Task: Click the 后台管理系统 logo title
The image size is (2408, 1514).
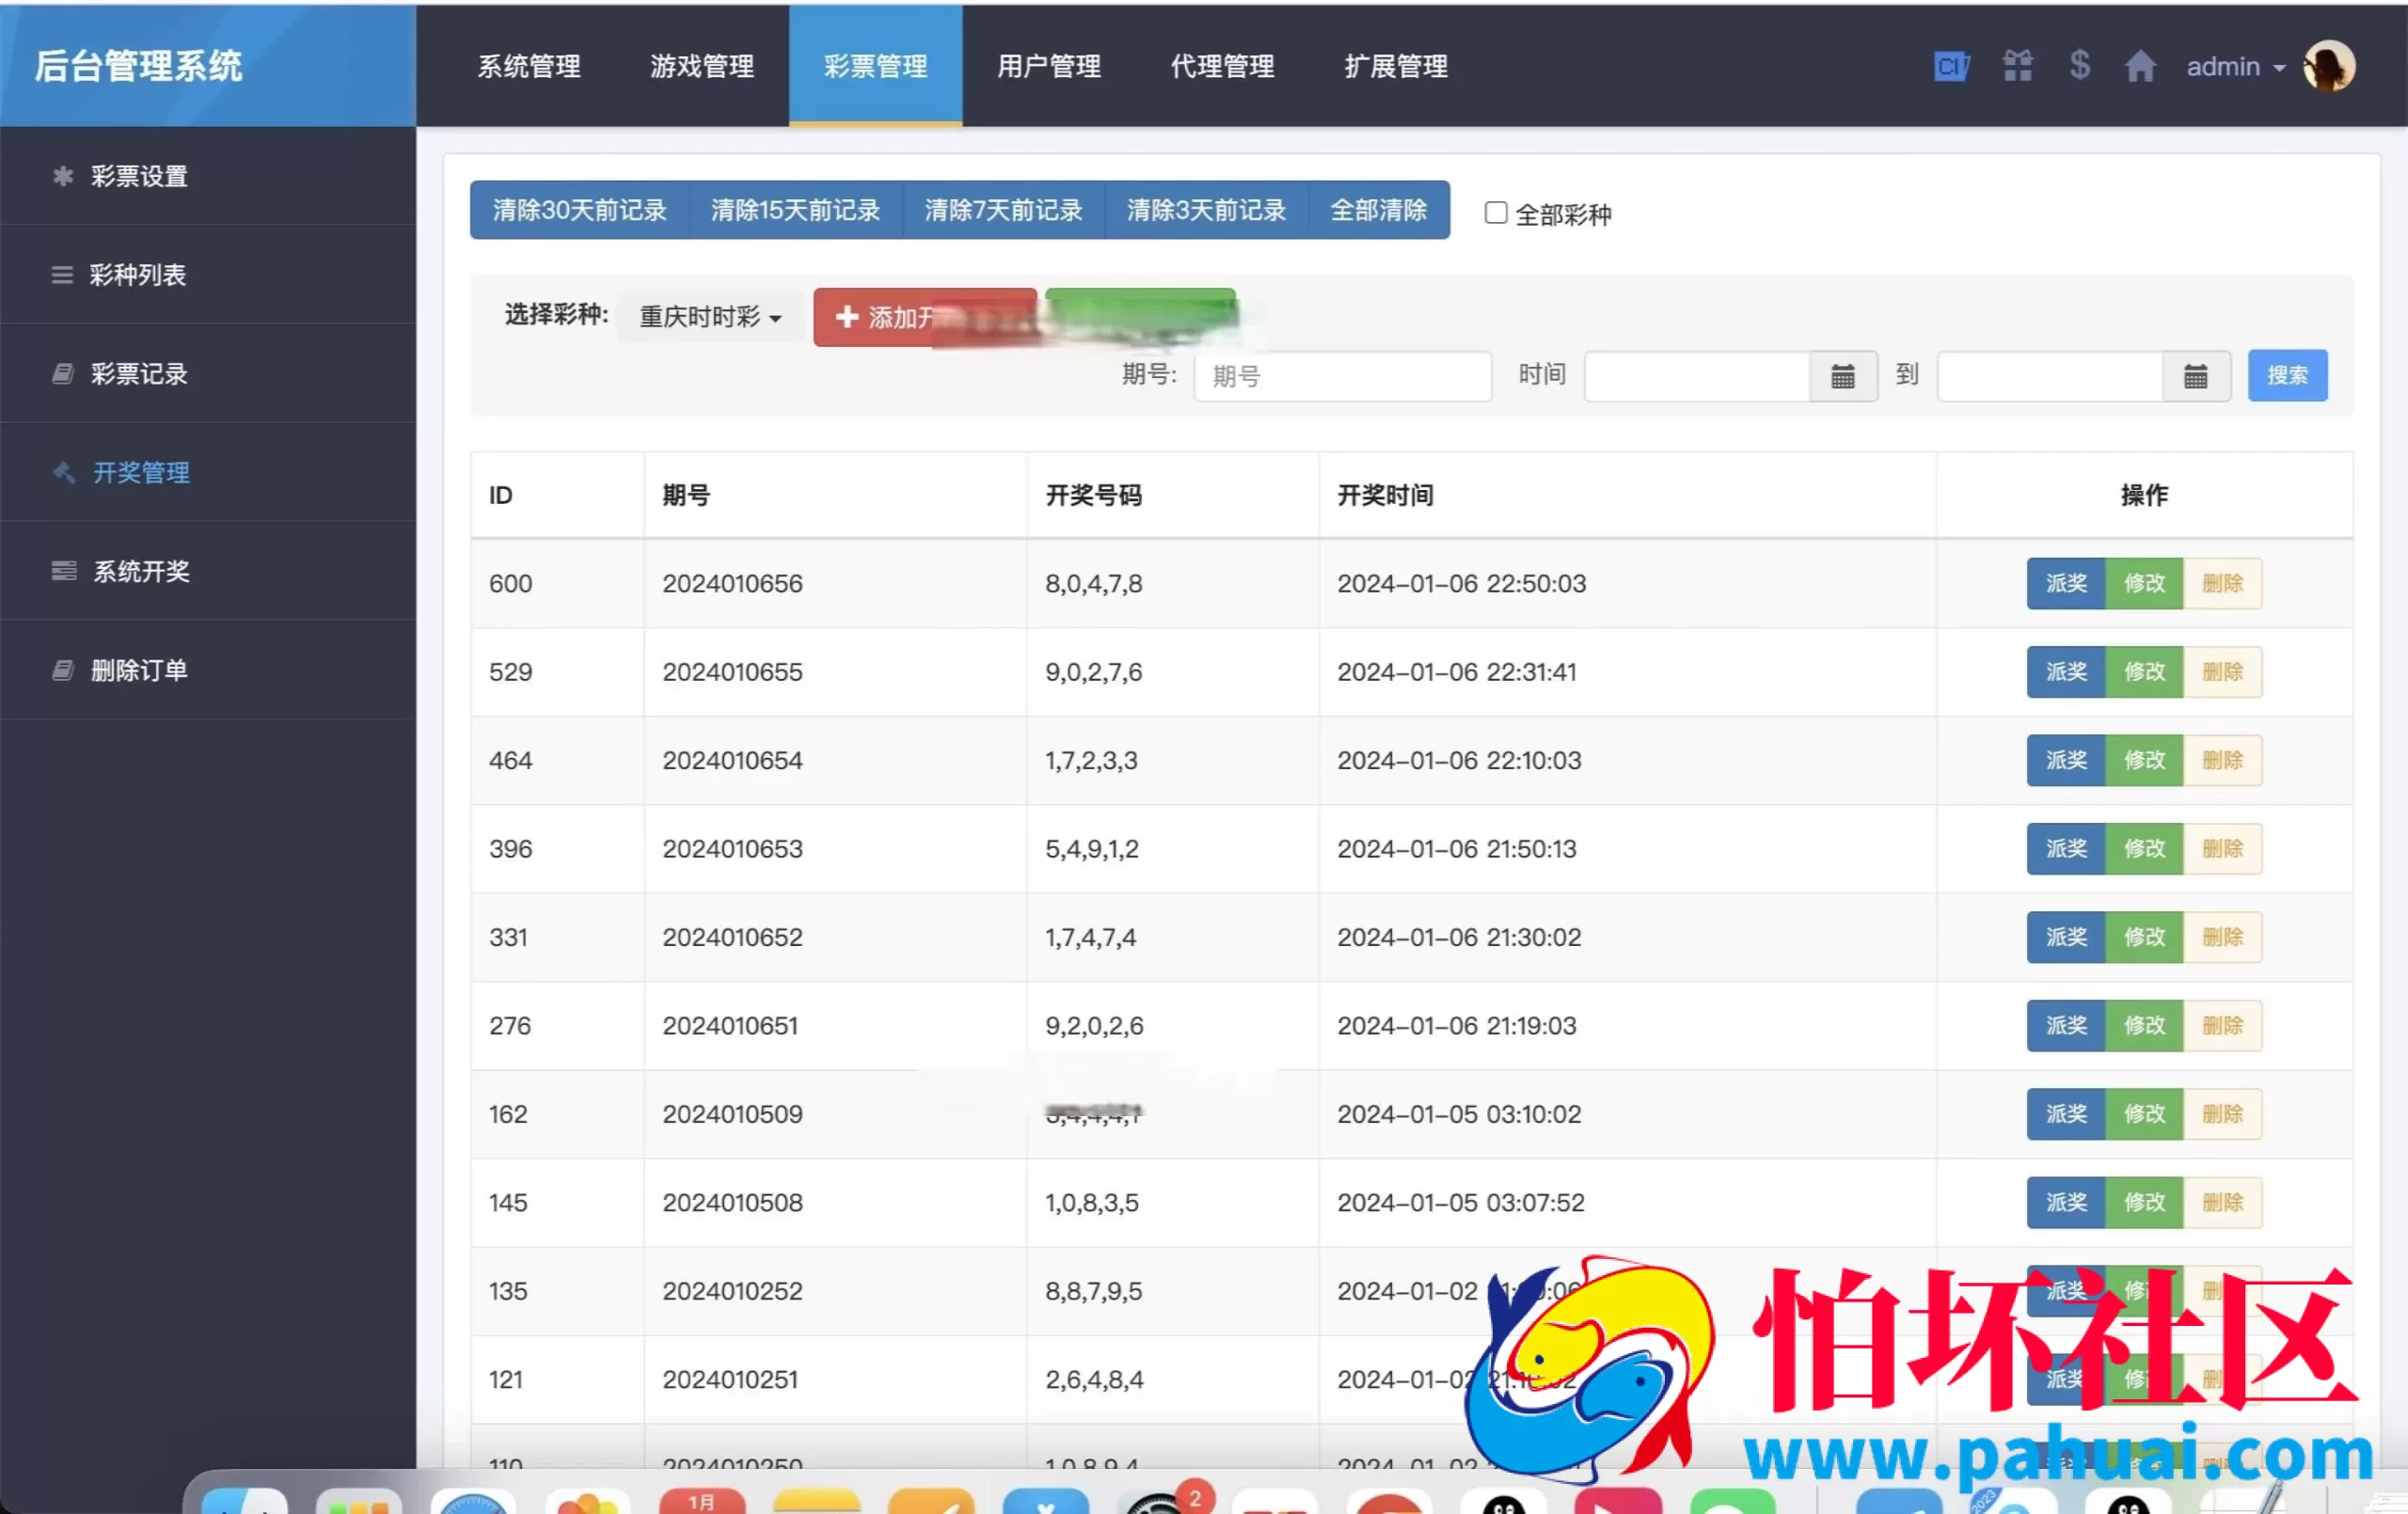Action: (138, 66)
